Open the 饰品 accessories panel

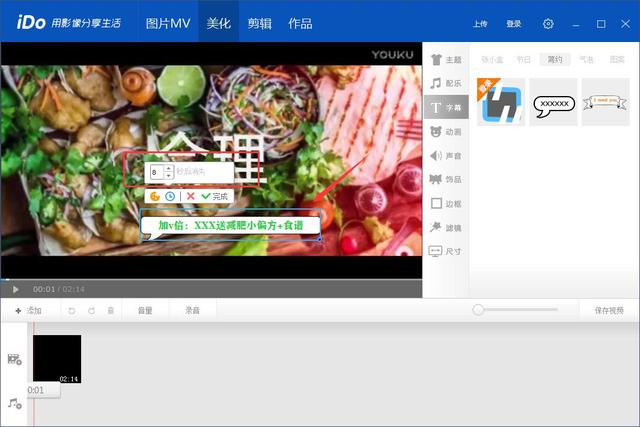click(445, 179)
